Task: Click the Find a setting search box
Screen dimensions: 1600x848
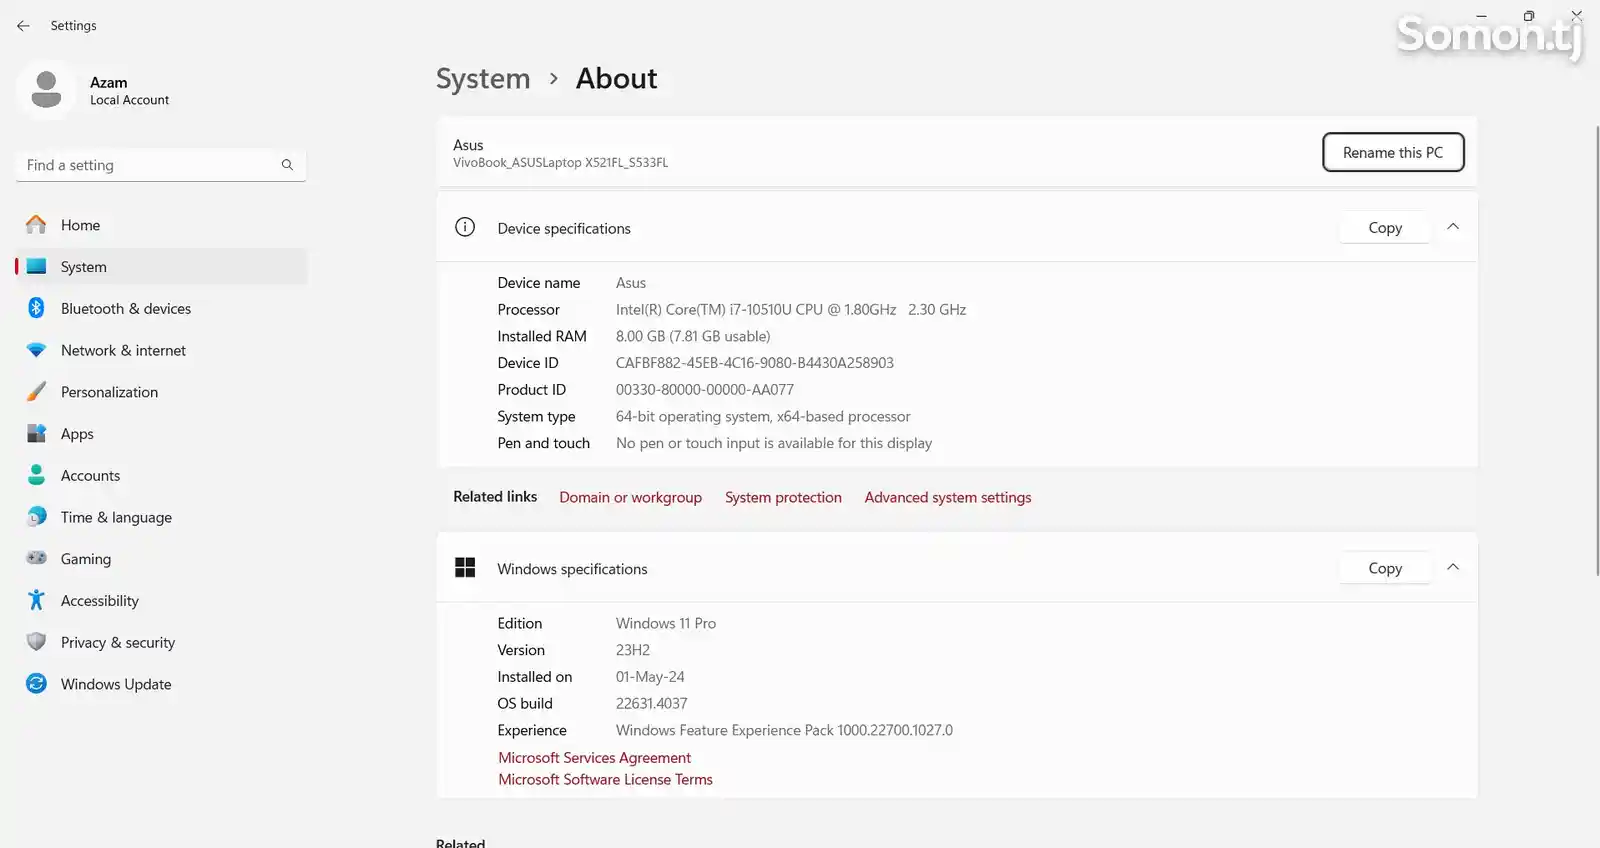Action: pyautogui.click(x=161, y=165)
